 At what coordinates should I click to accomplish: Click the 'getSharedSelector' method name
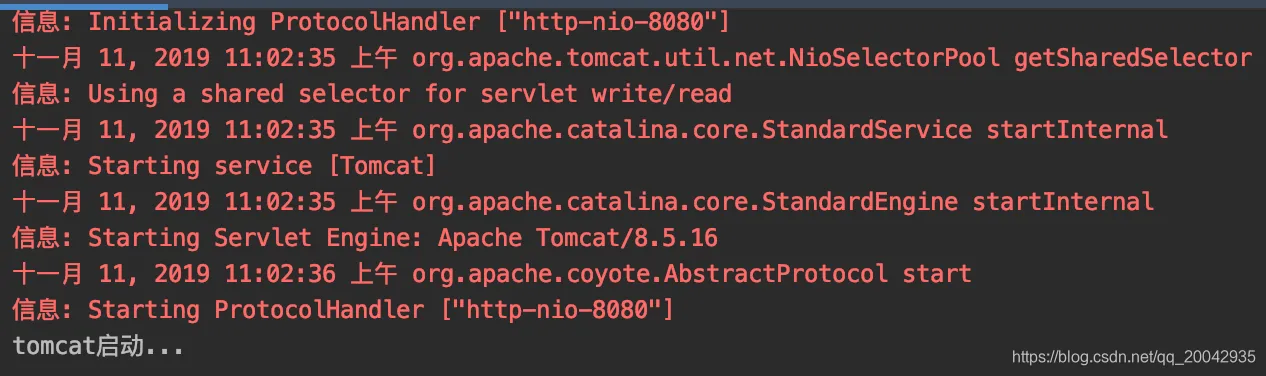click(1133, 57)
